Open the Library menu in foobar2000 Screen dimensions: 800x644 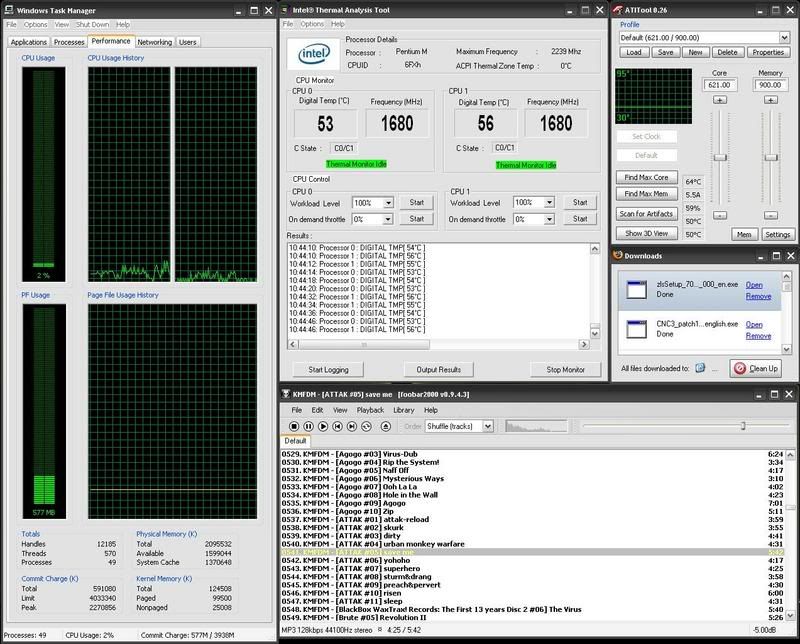tap(404, 410)
